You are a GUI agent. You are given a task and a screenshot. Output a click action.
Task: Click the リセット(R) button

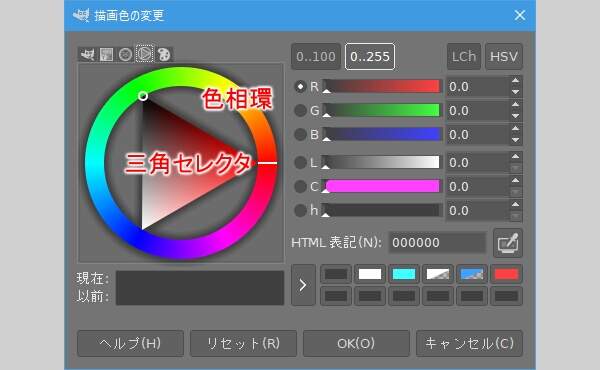coord(243,344)
